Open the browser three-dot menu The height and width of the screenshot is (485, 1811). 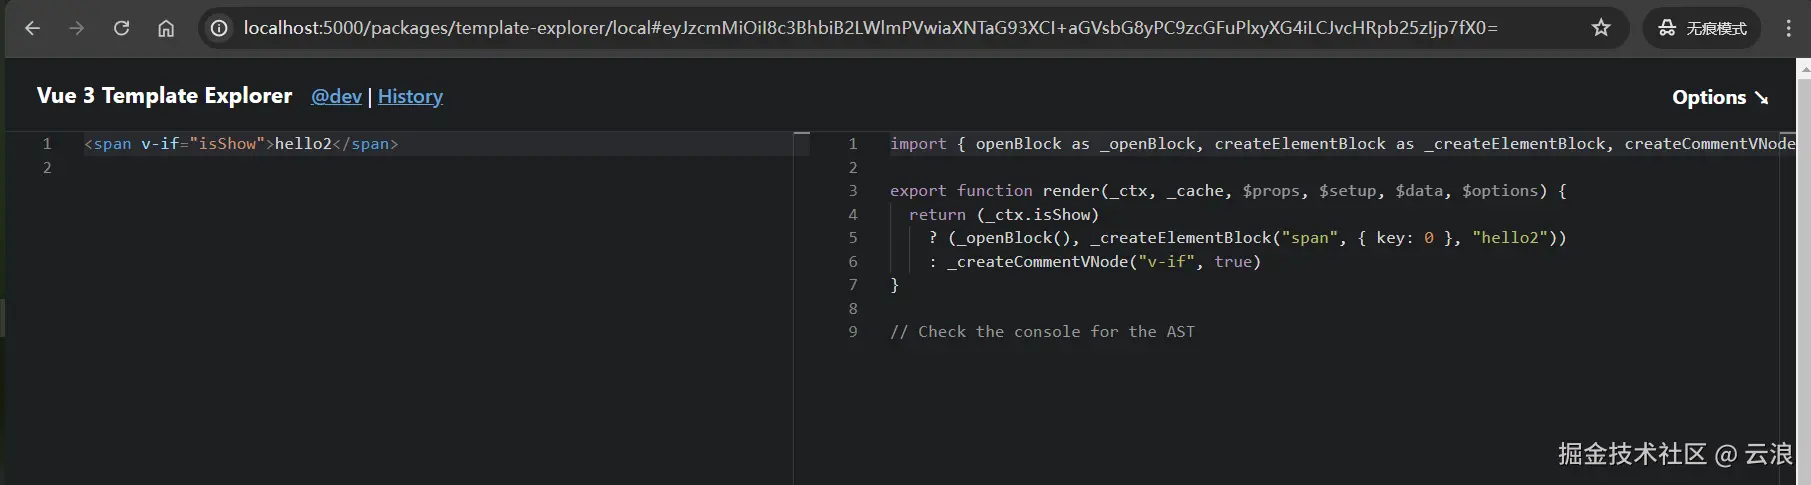1789,28
